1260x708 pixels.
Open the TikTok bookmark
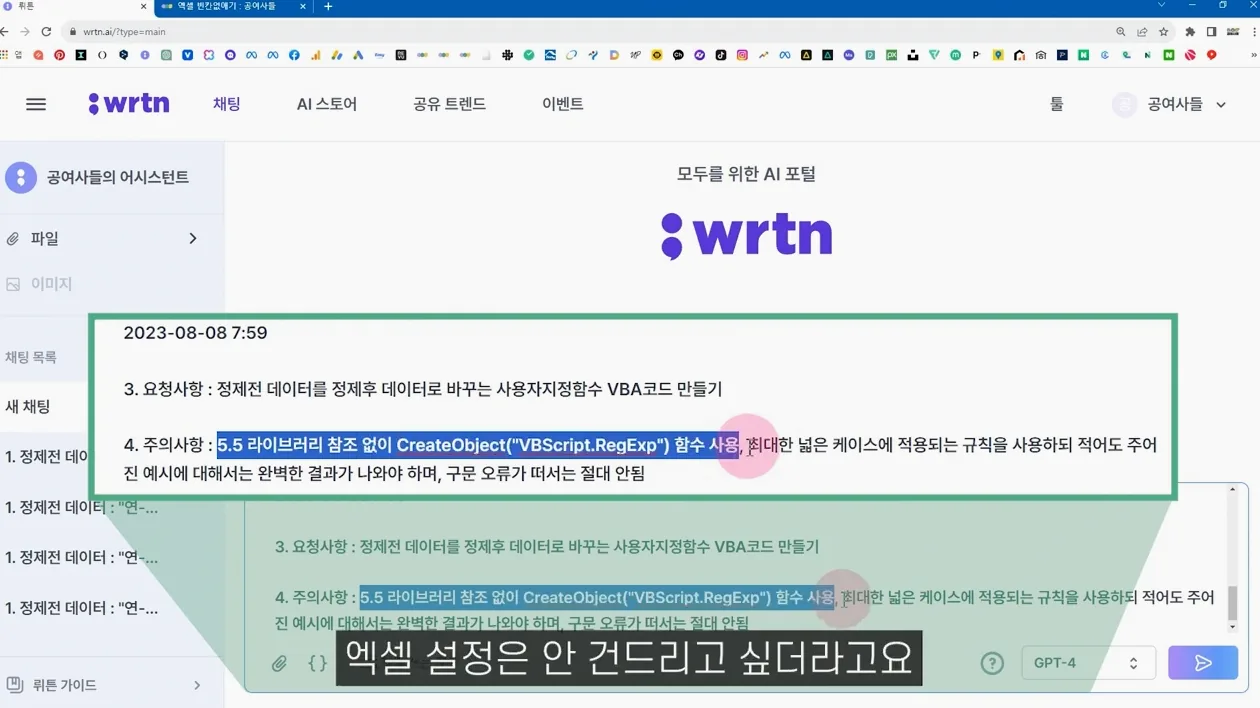click(720, 55)
